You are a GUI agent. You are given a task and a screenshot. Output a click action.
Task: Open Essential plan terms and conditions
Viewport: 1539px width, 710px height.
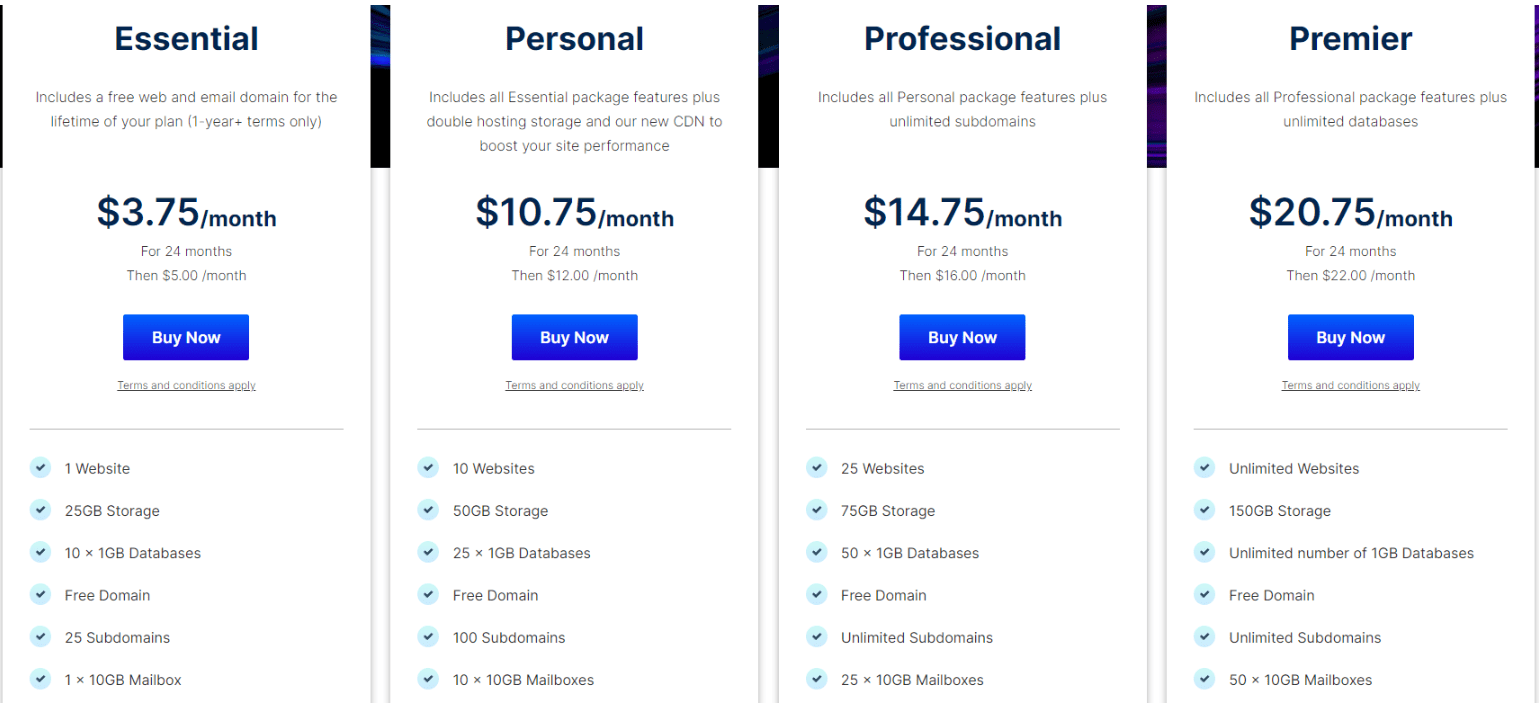coord(186,386)
